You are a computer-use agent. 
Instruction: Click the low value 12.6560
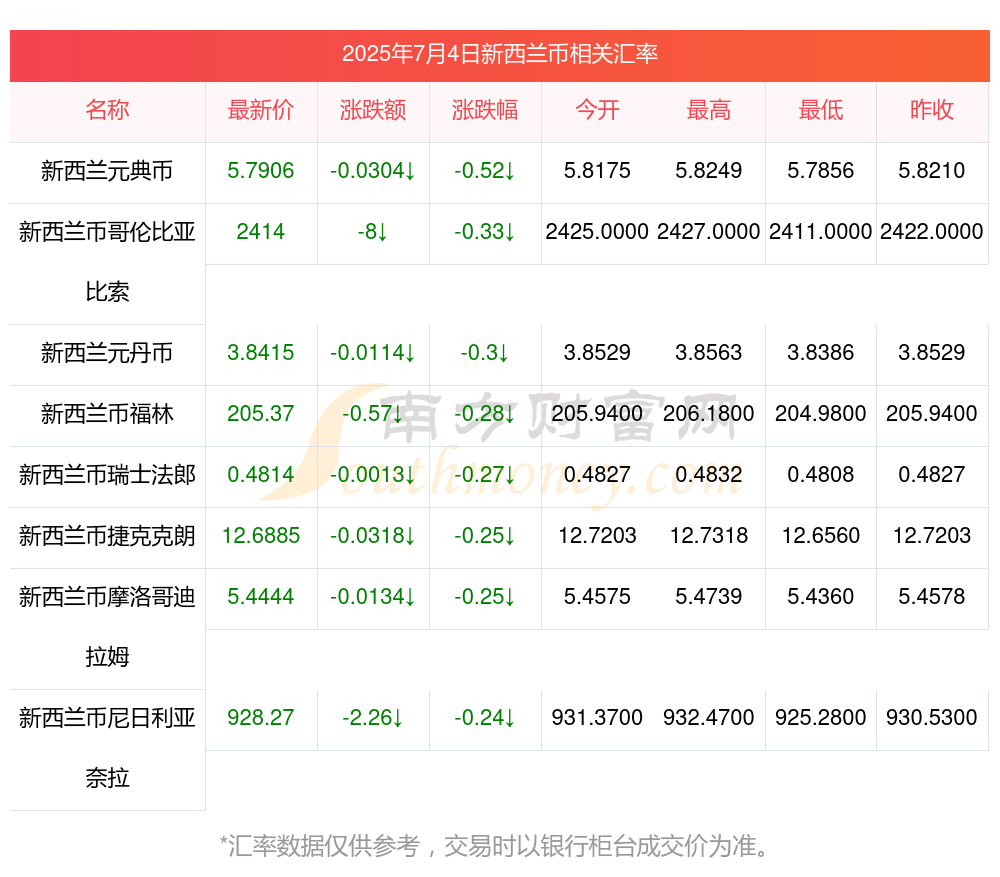pos(821,535)
